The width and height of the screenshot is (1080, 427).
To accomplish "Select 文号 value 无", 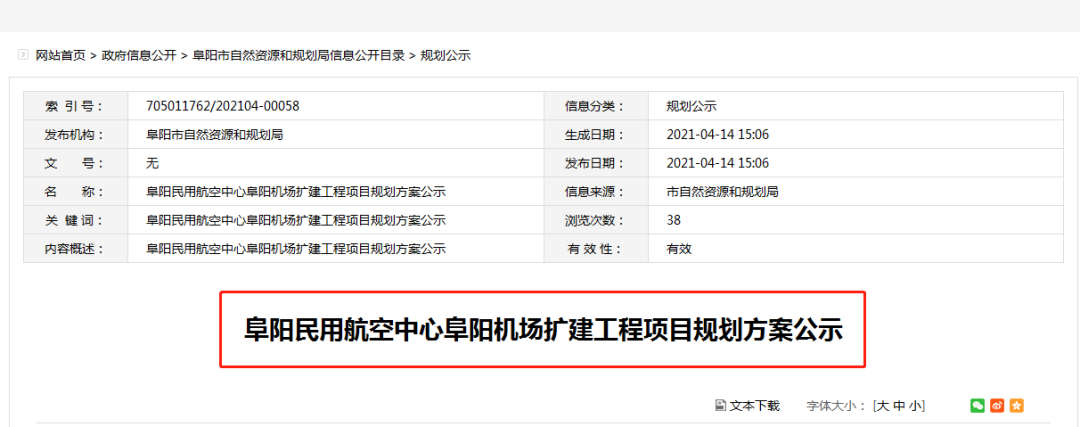I will [152, 163].
